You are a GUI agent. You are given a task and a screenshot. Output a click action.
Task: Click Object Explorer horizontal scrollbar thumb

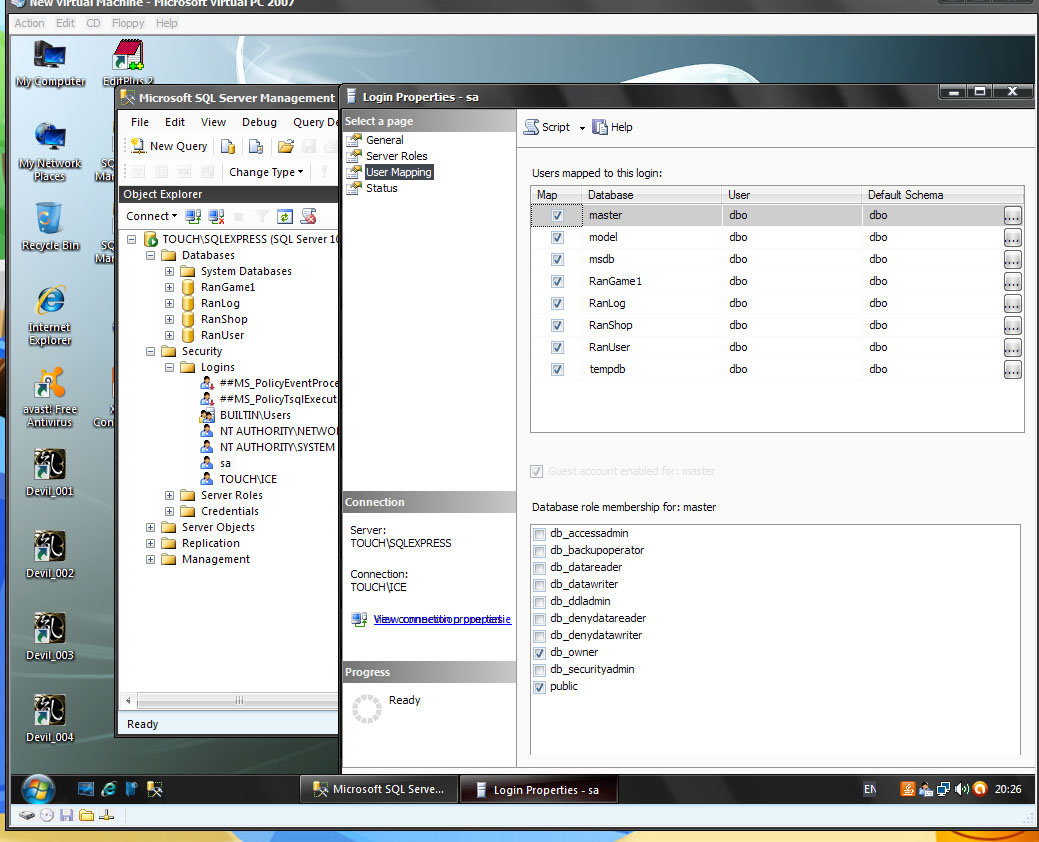(x=239, y=700)
